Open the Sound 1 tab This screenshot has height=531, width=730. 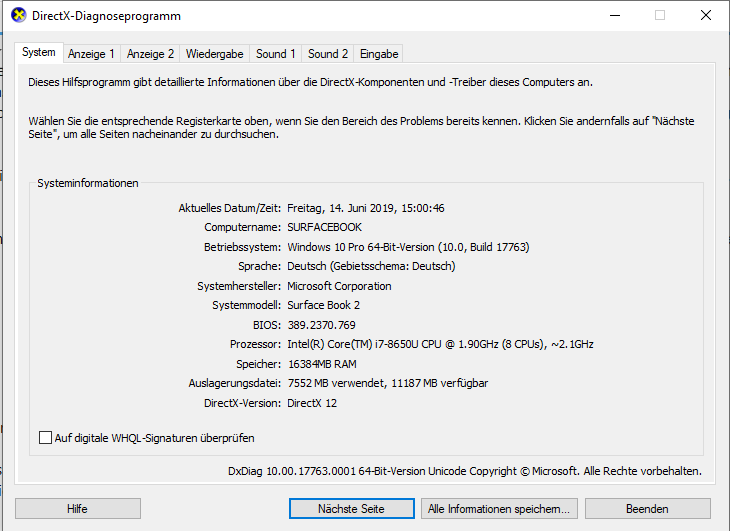click(x=276, y=54)
